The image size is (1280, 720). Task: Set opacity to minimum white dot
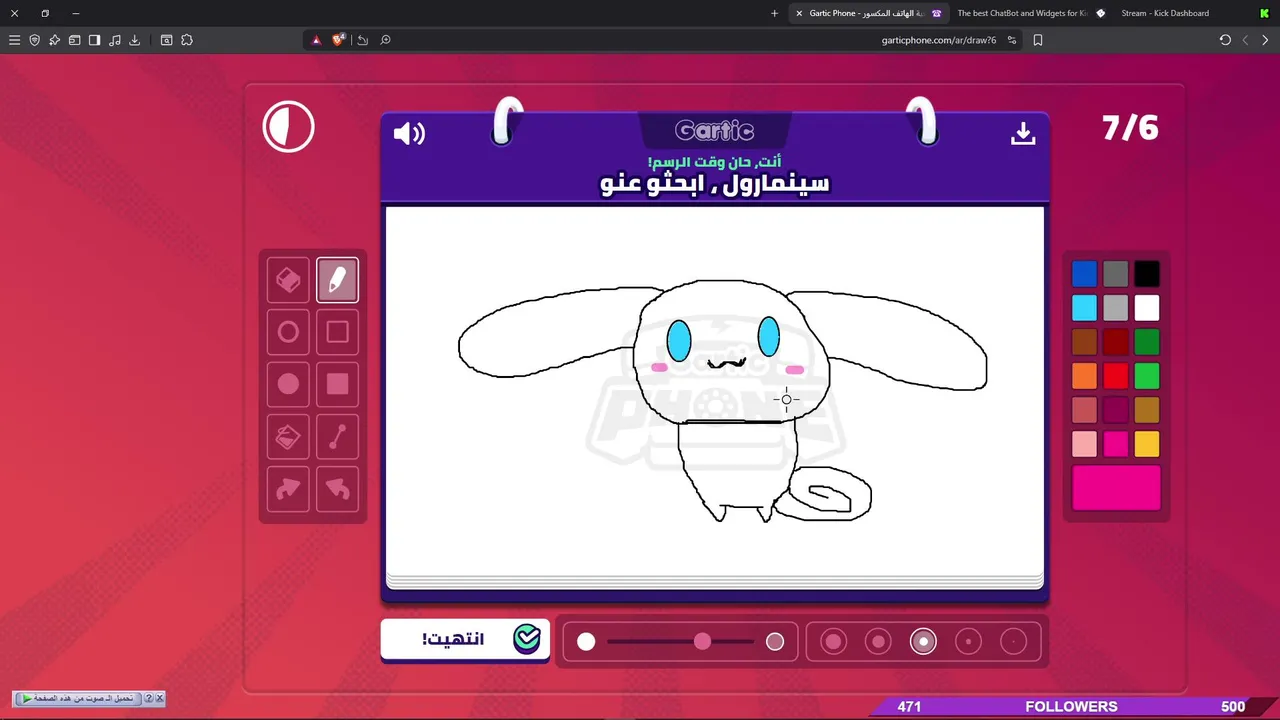[586, 642]
